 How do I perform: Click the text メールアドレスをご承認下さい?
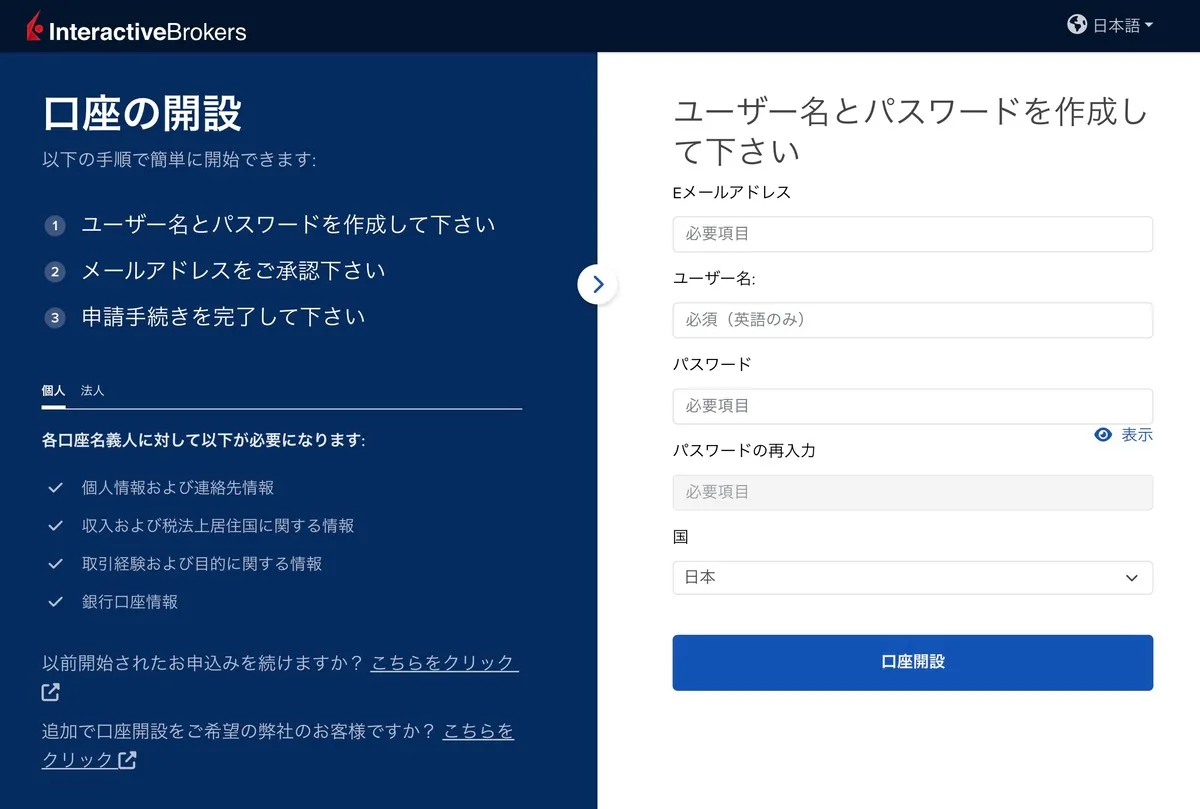click(233, 271)
